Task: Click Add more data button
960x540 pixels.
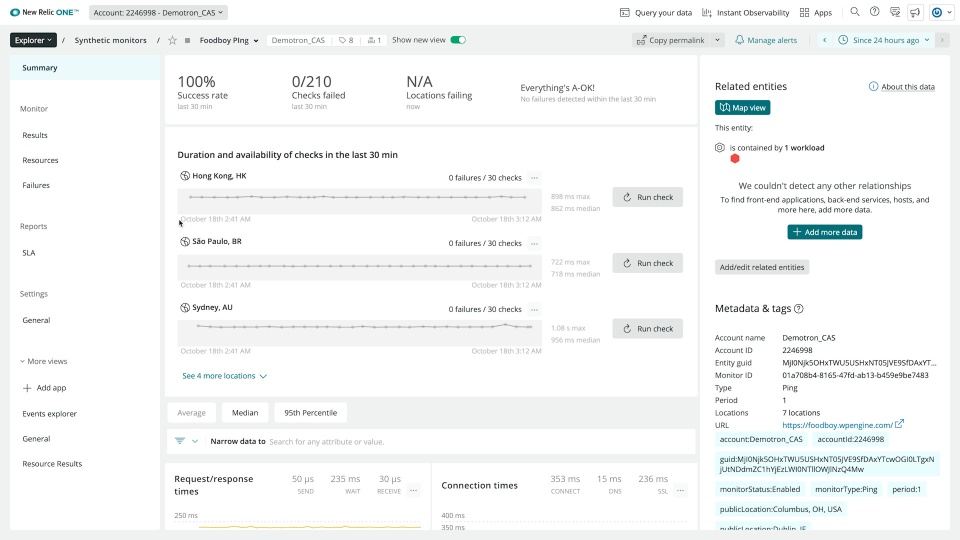Action: [x=825, y=232]
